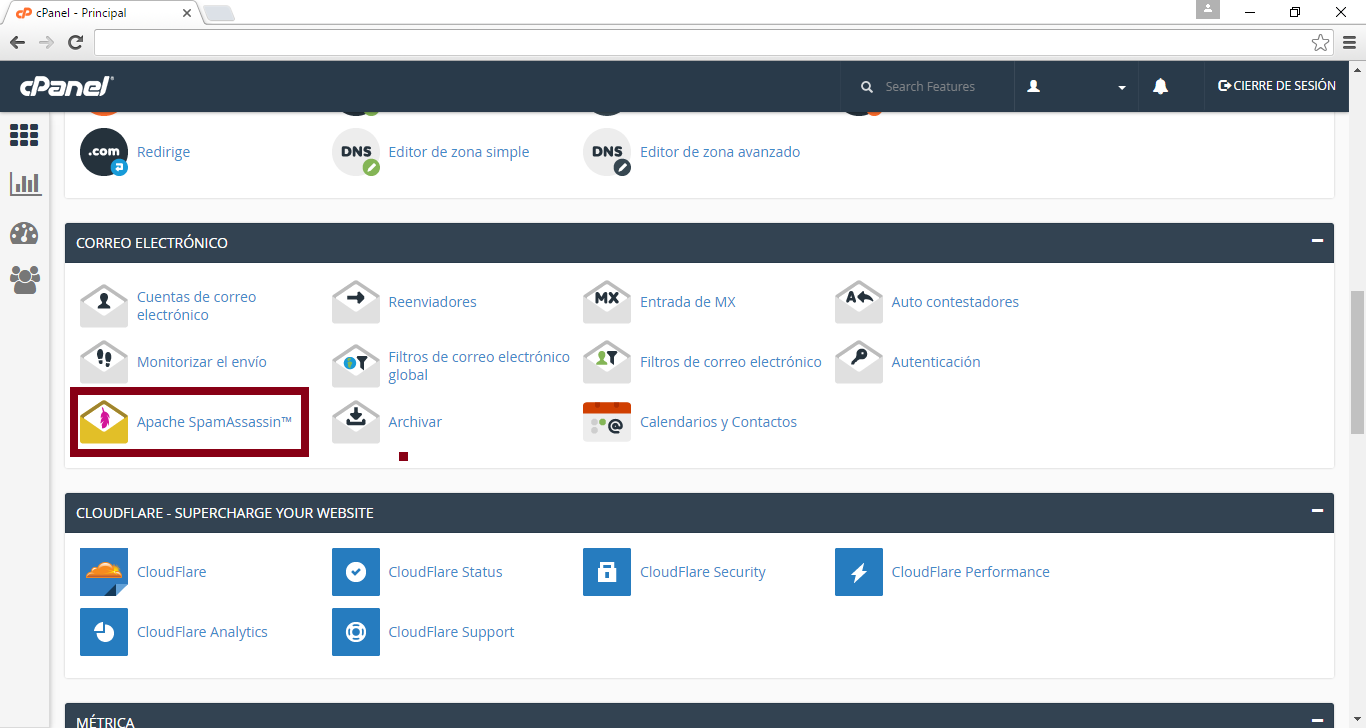Click the Reenviadores forwarders icon

pos(356,302)
